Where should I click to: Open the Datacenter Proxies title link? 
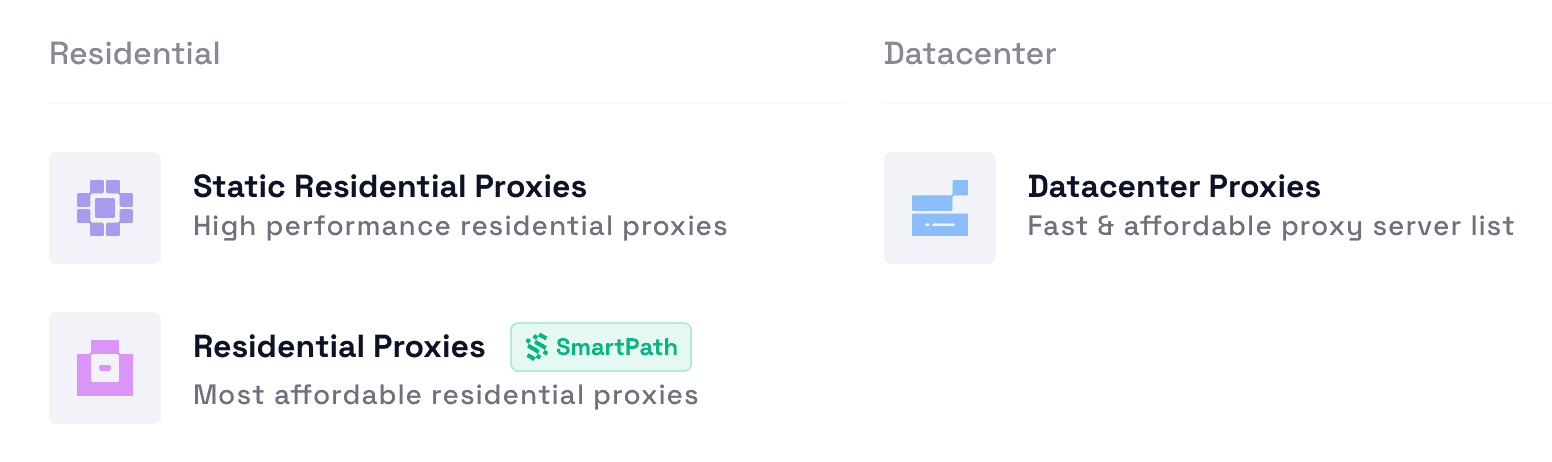1174,186
